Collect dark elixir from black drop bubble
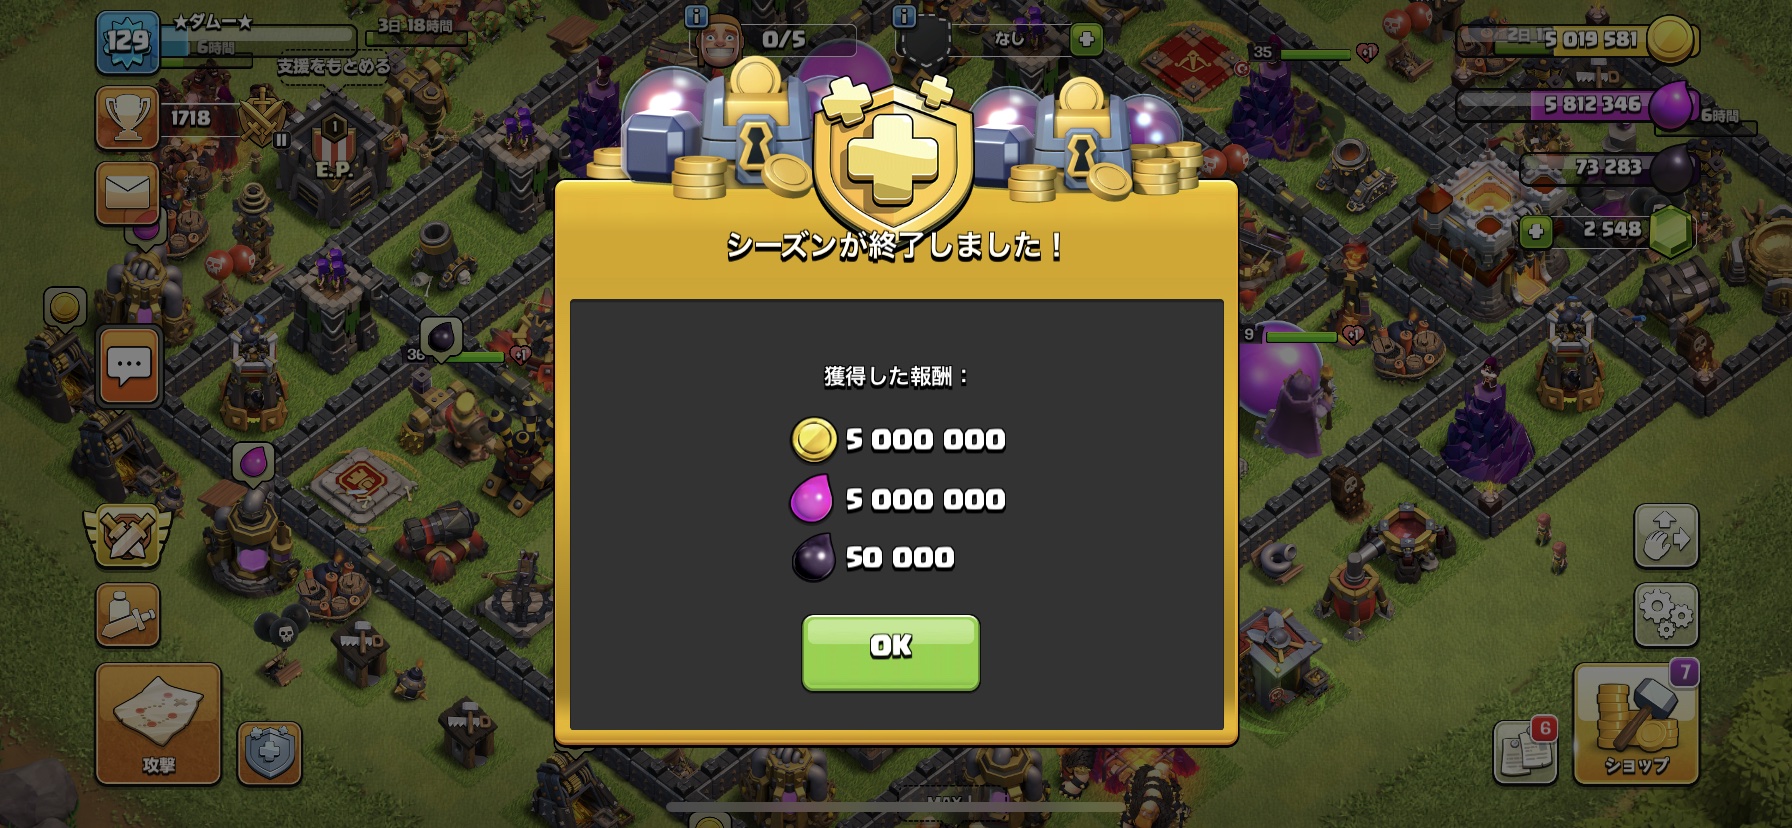Screen dimensions: 1792x828 [x=441, y=338]
